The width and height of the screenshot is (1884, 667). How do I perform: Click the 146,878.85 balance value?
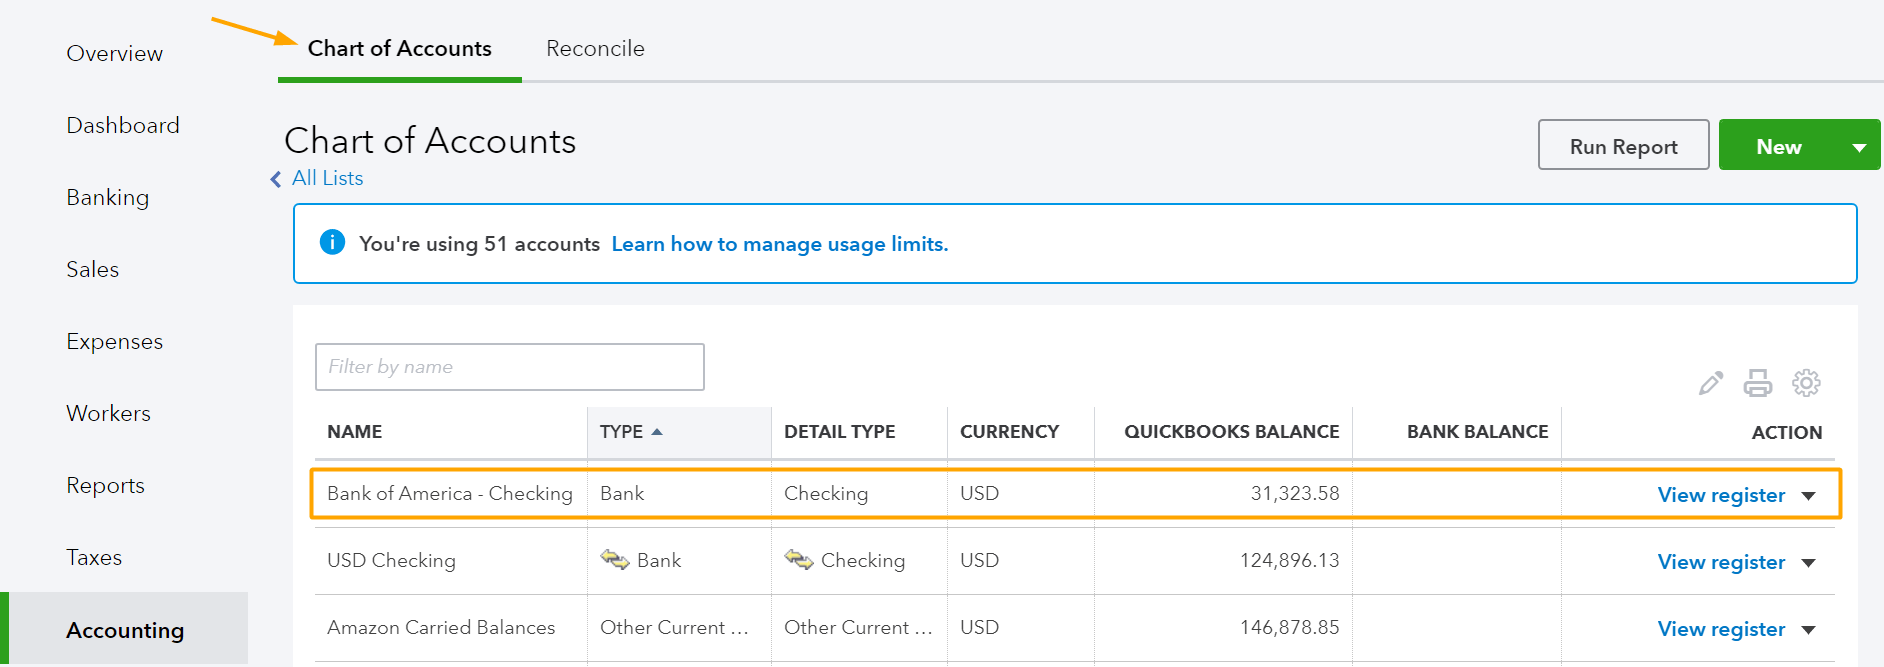tap(1290, 628)
